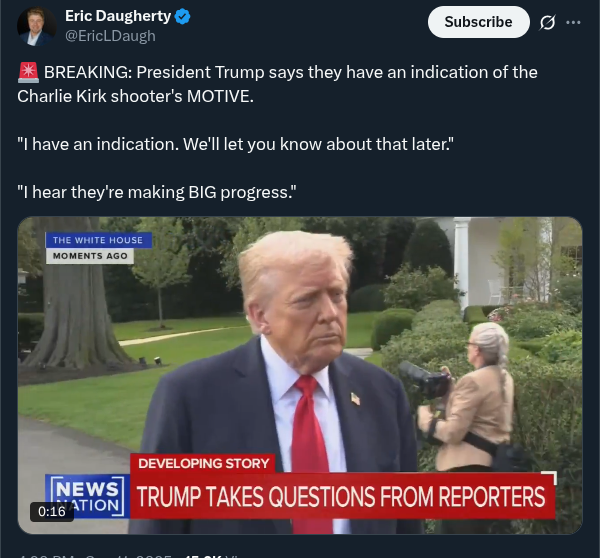
Task: Click the BREAKING tweet text line
Action: coord(277,84)
